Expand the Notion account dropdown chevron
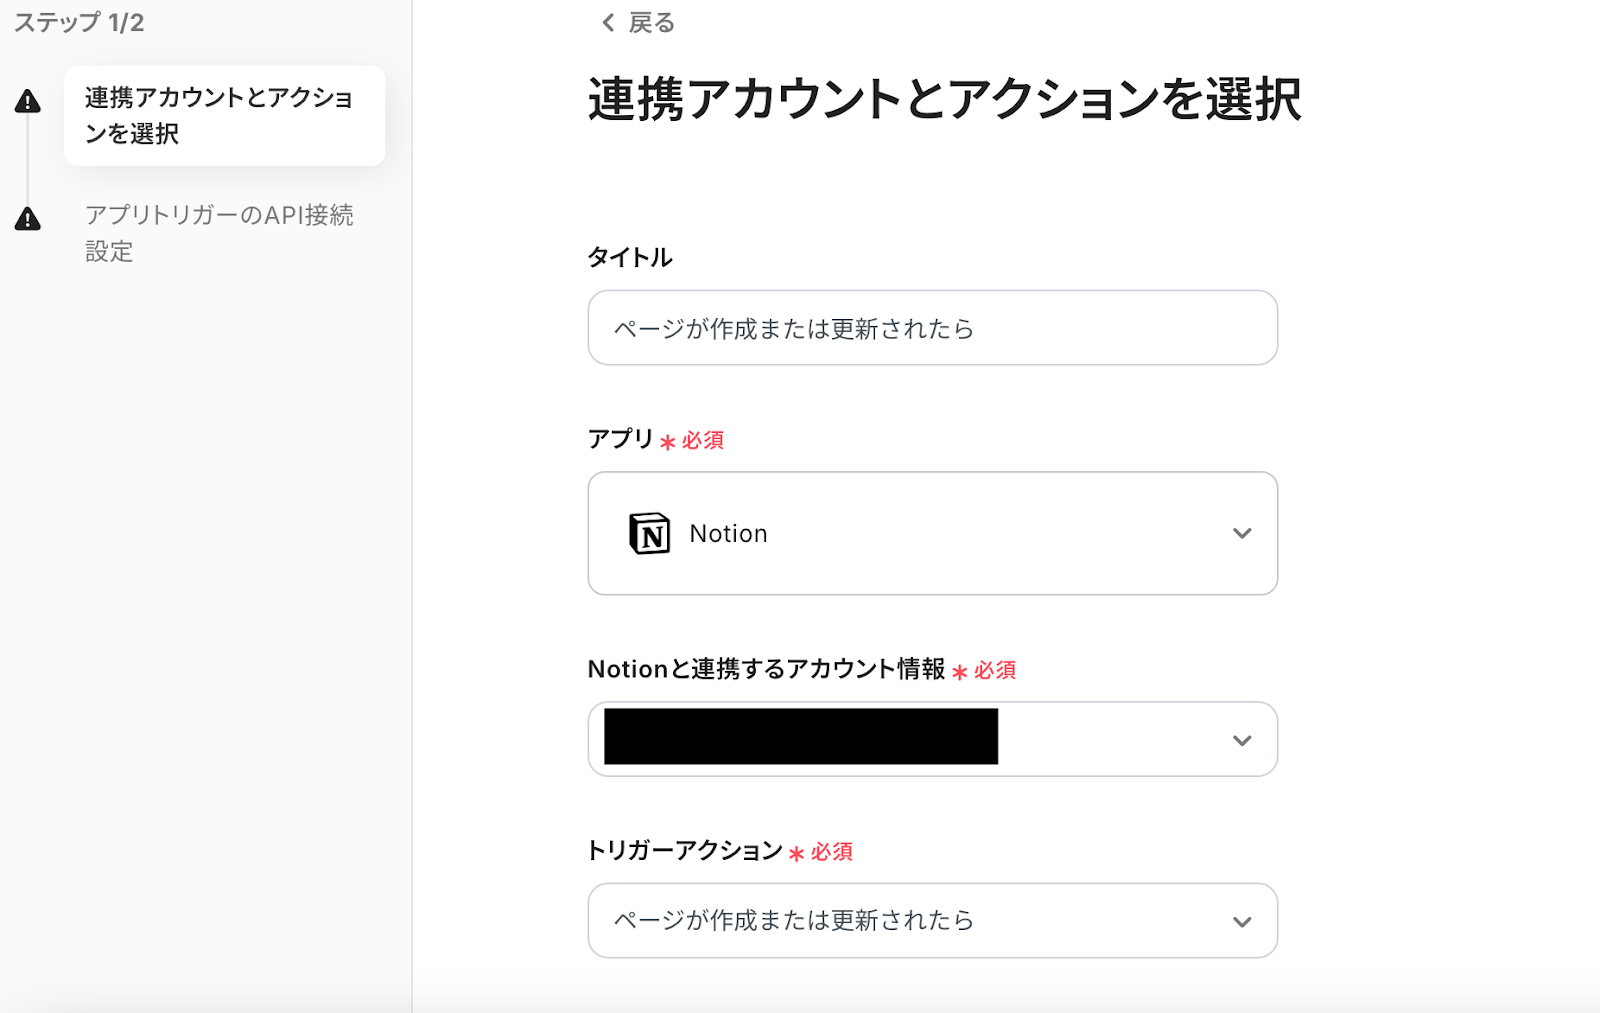The height and width of the screenshot is (1013, 1600). click(x=1242, y=741)
